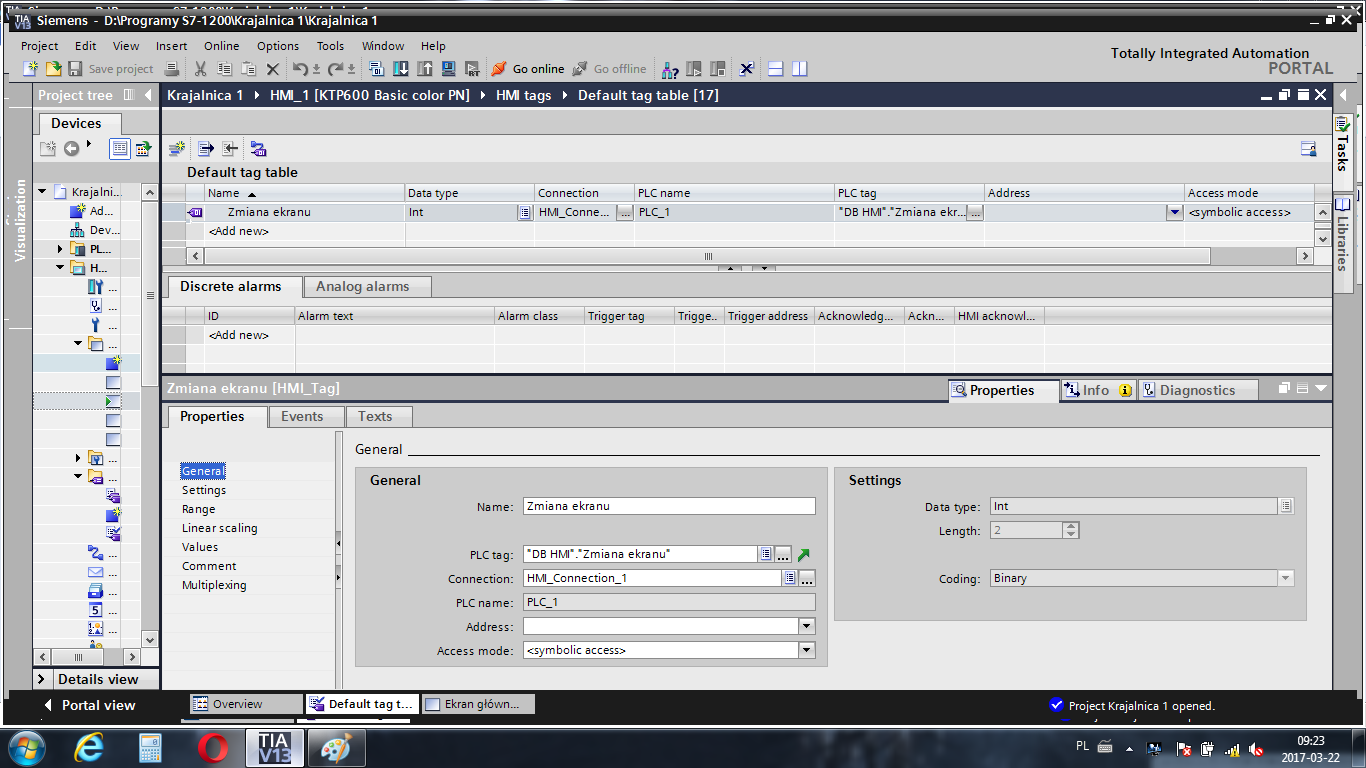Click the Name input field in General
Viewport: 1366px width, 768px height.
(669, 506)
